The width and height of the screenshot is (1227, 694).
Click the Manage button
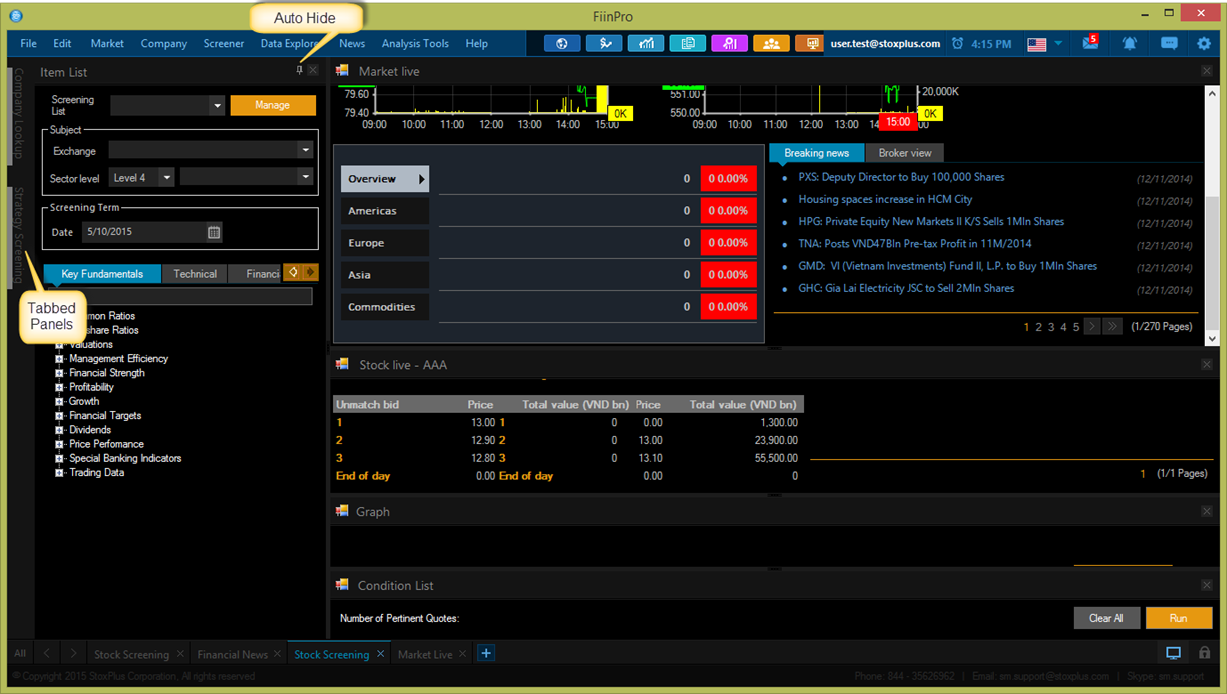(x=273, y=105)
